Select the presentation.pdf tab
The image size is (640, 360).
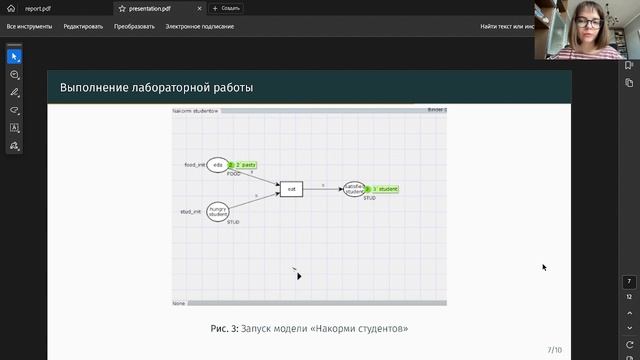(x=150, y=9)
